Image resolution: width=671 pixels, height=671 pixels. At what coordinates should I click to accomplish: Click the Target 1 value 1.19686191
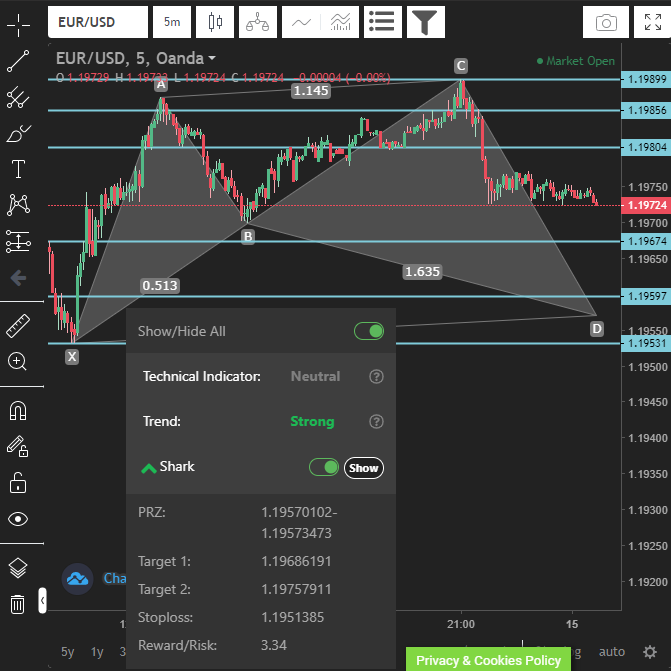click(296, 561)
